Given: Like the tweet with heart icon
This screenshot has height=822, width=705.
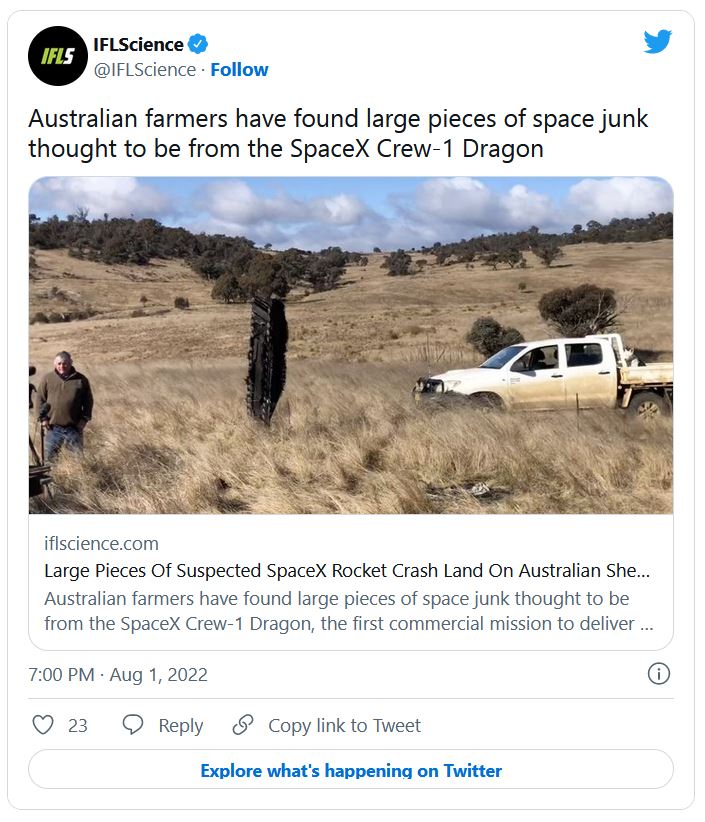Looking at the screenshot, I should [x=43, y=725].
